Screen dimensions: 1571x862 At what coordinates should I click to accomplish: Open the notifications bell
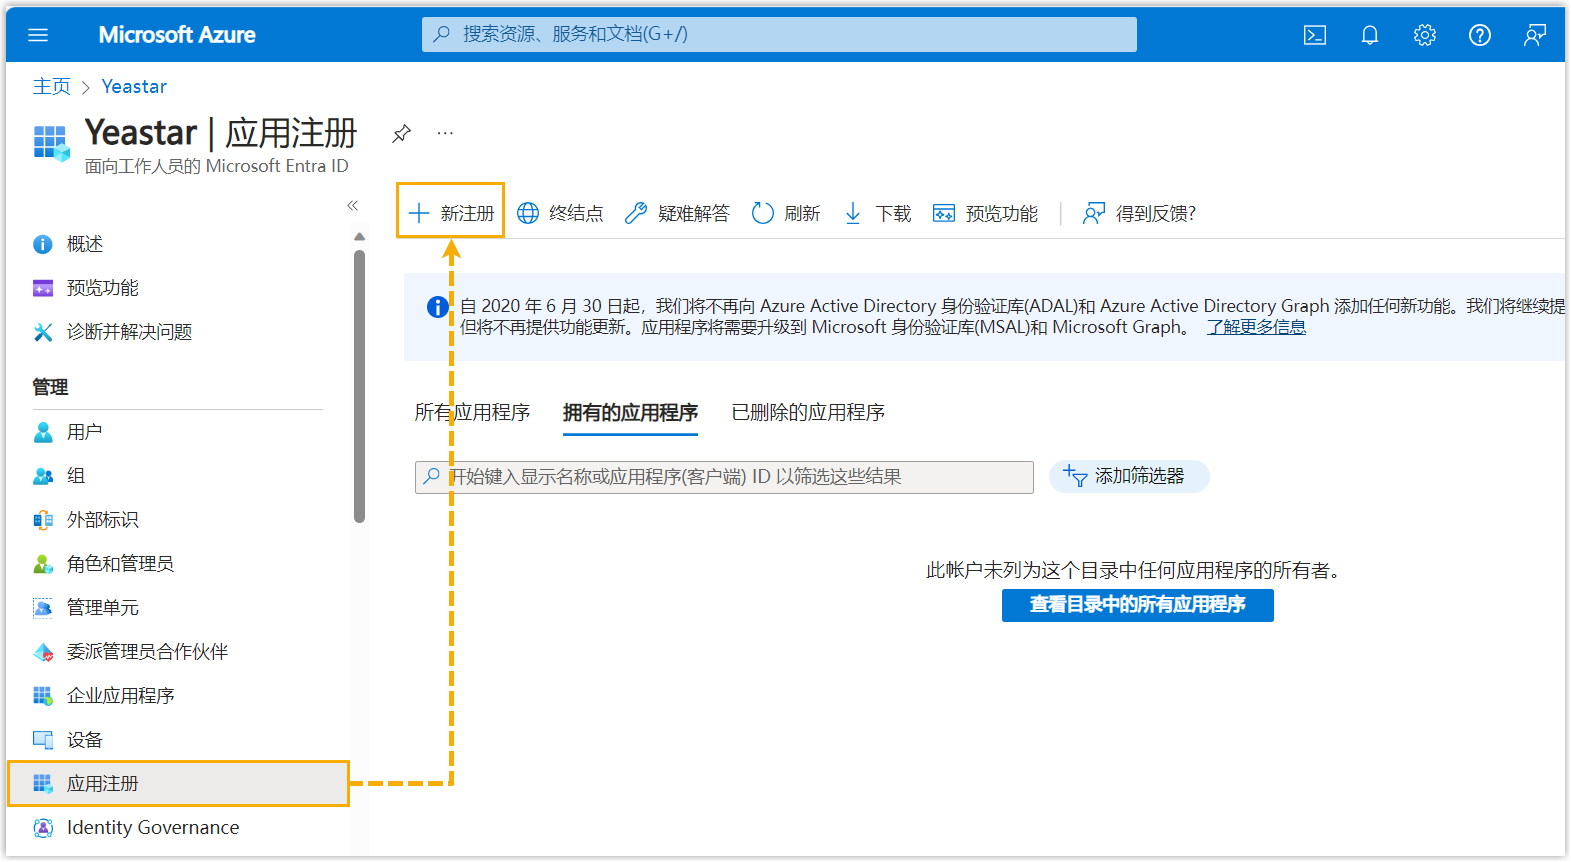tap(1369, 35)
